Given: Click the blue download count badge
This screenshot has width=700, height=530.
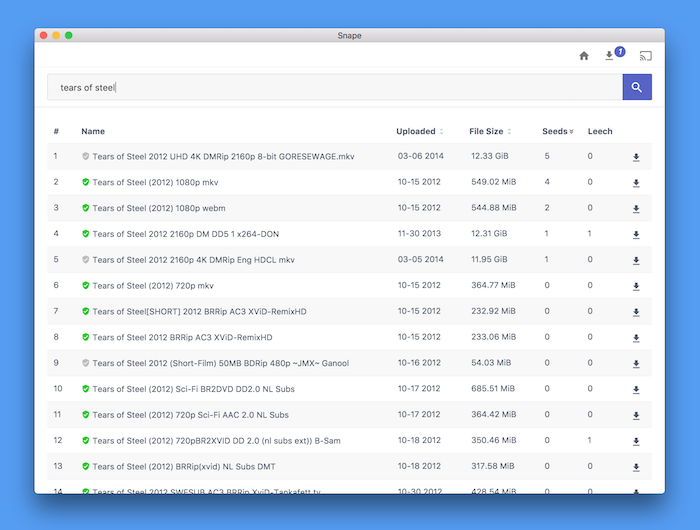Looking at the screenshot, I should click(x=620, y=52).
